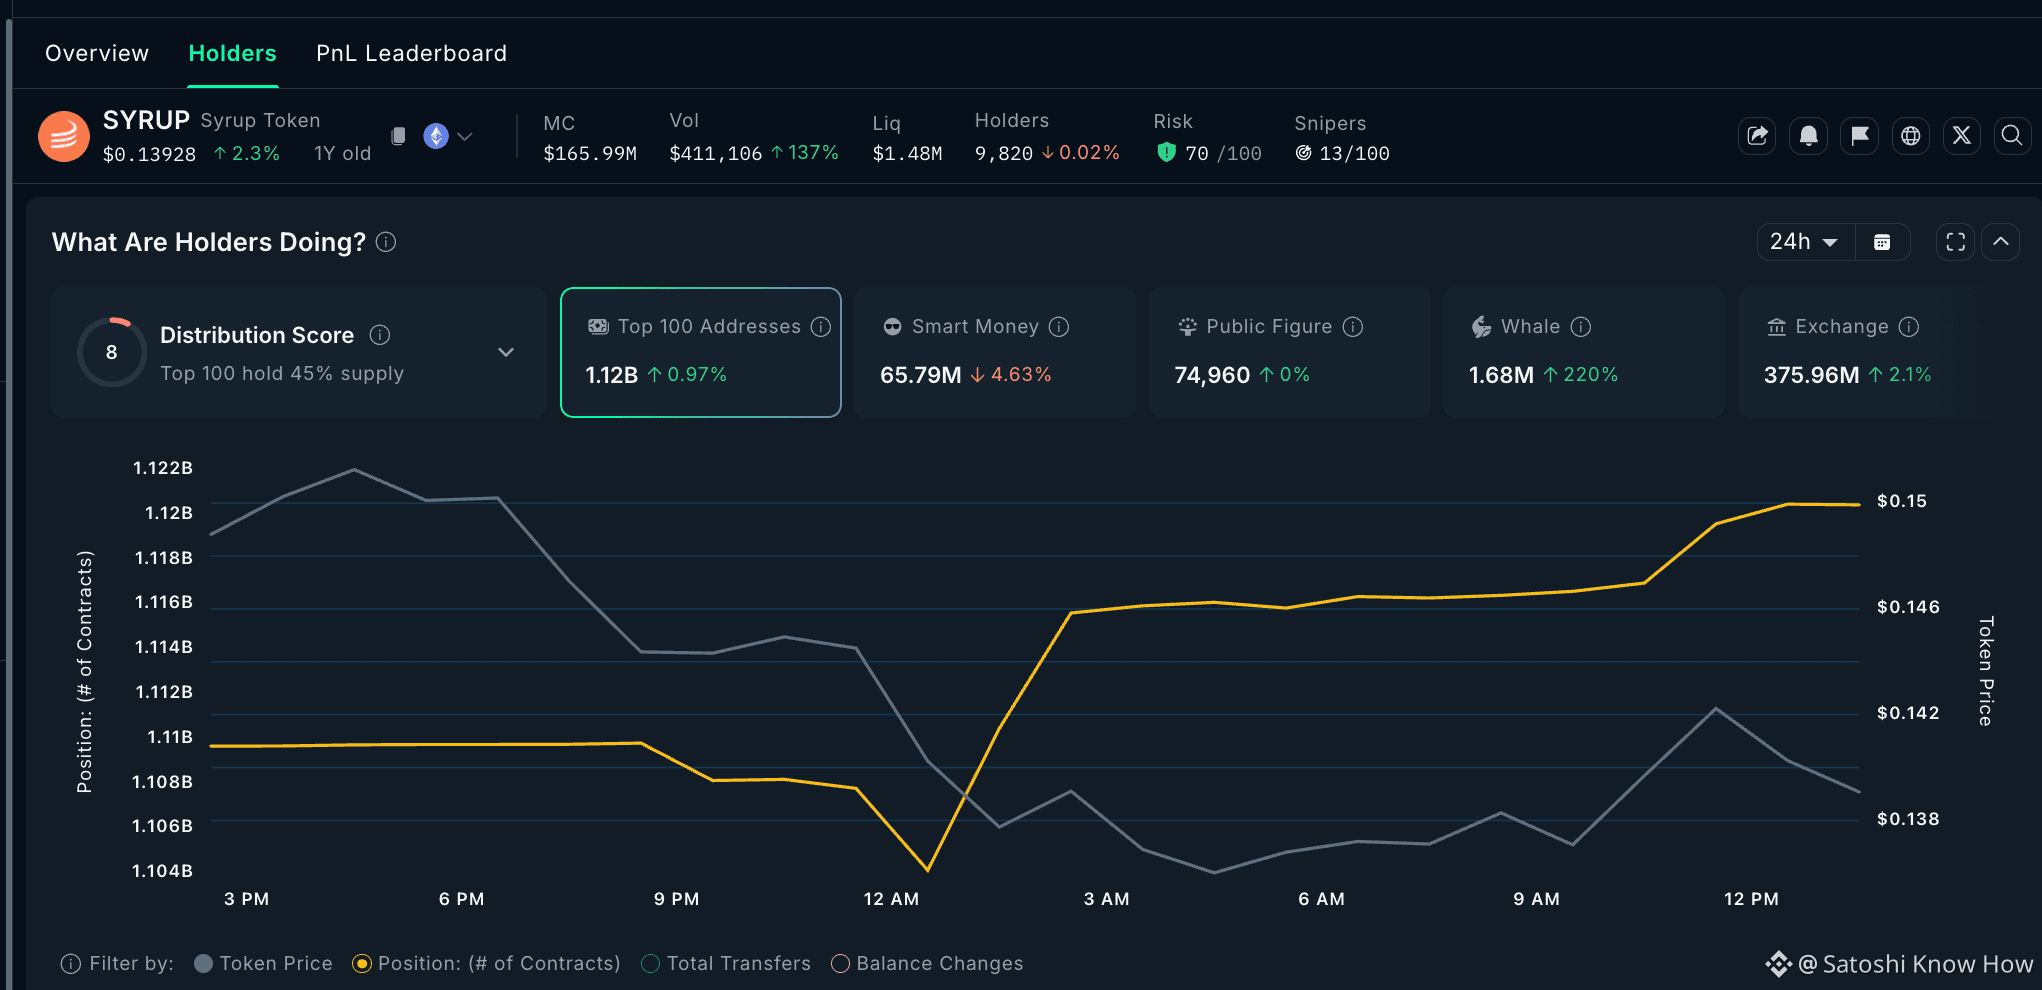Select the Smart Money card
The height and width of the screenshot is (990, 2042).
coord(994,352)
